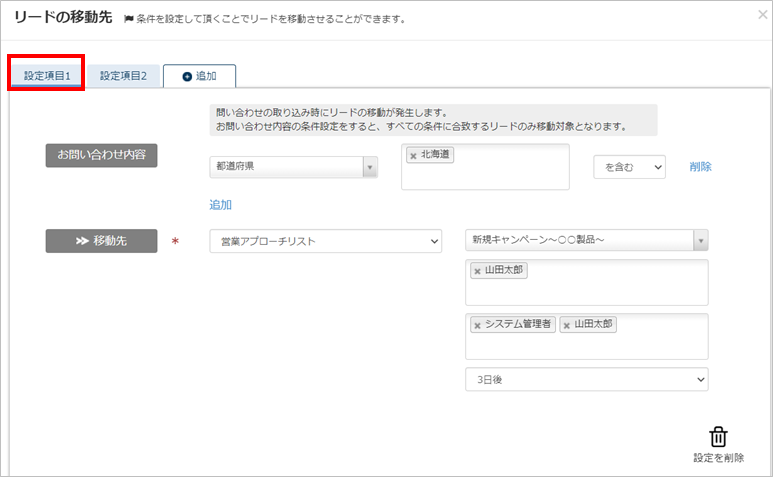
Task: Close the リードの移動先 dialog
Action: point(762,15)
